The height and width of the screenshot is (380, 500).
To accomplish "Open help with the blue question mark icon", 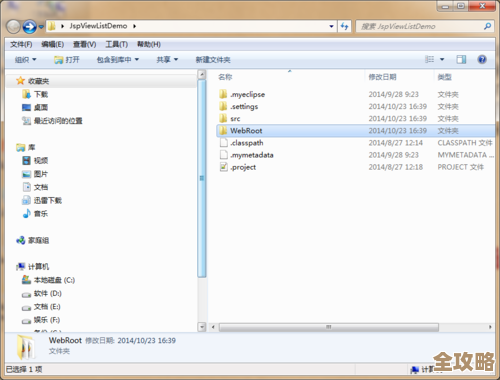I will coord(482,59).
